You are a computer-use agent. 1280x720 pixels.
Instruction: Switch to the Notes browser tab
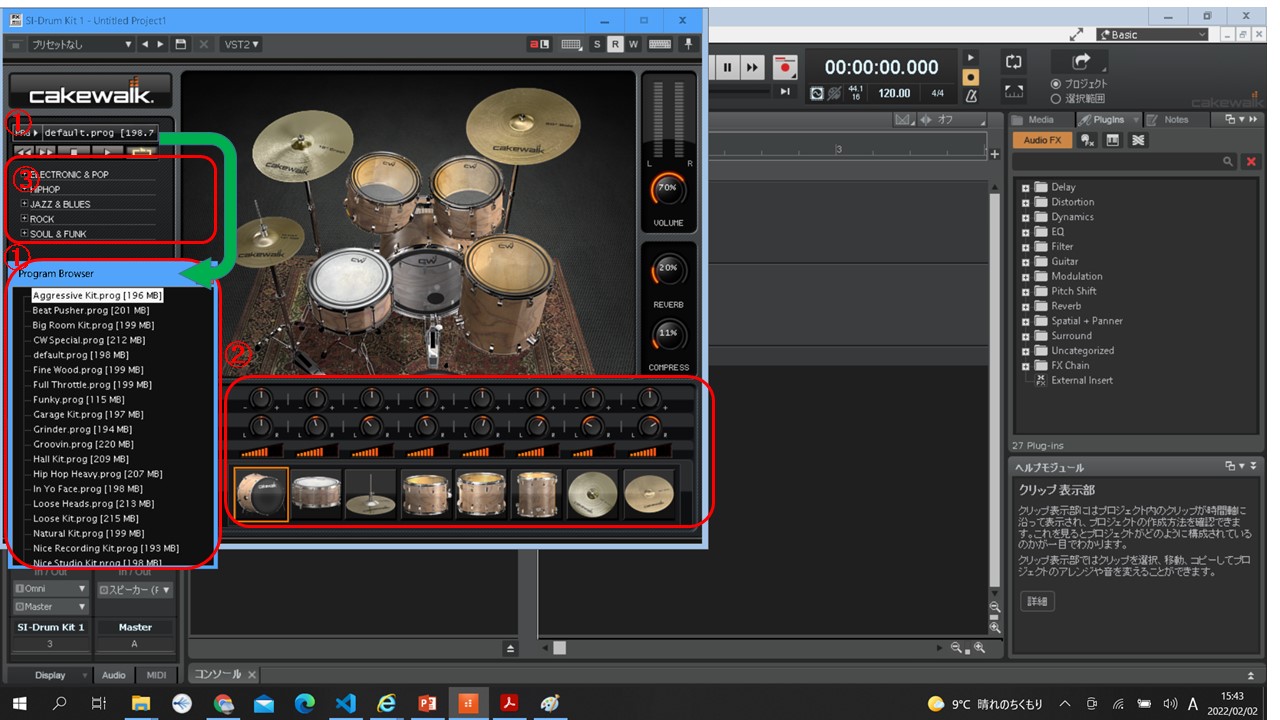pyautogui.click(x=1176, y=120)
